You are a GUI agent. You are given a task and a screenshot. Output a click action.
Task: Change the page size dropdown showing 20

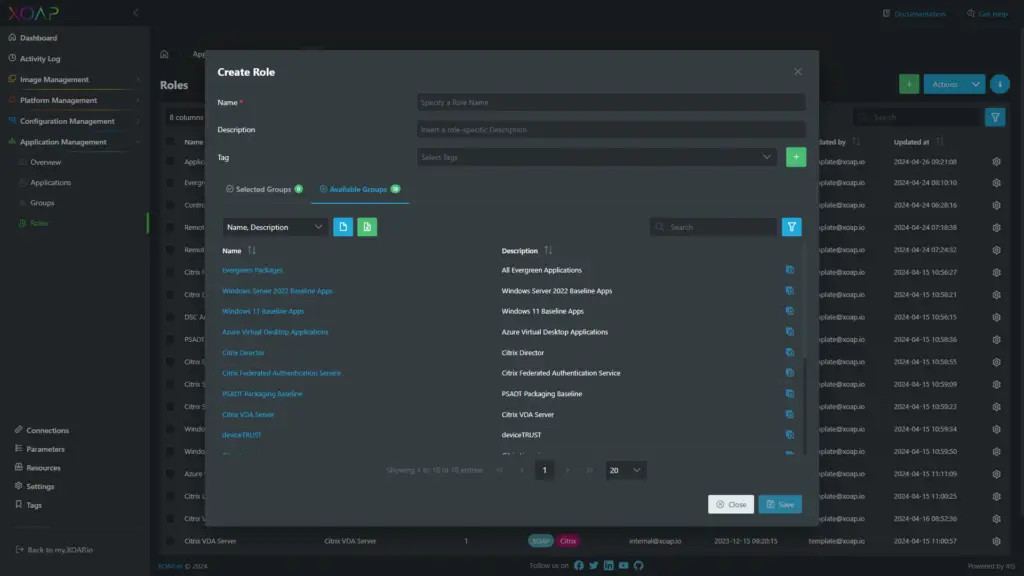(x=626, y=470)
